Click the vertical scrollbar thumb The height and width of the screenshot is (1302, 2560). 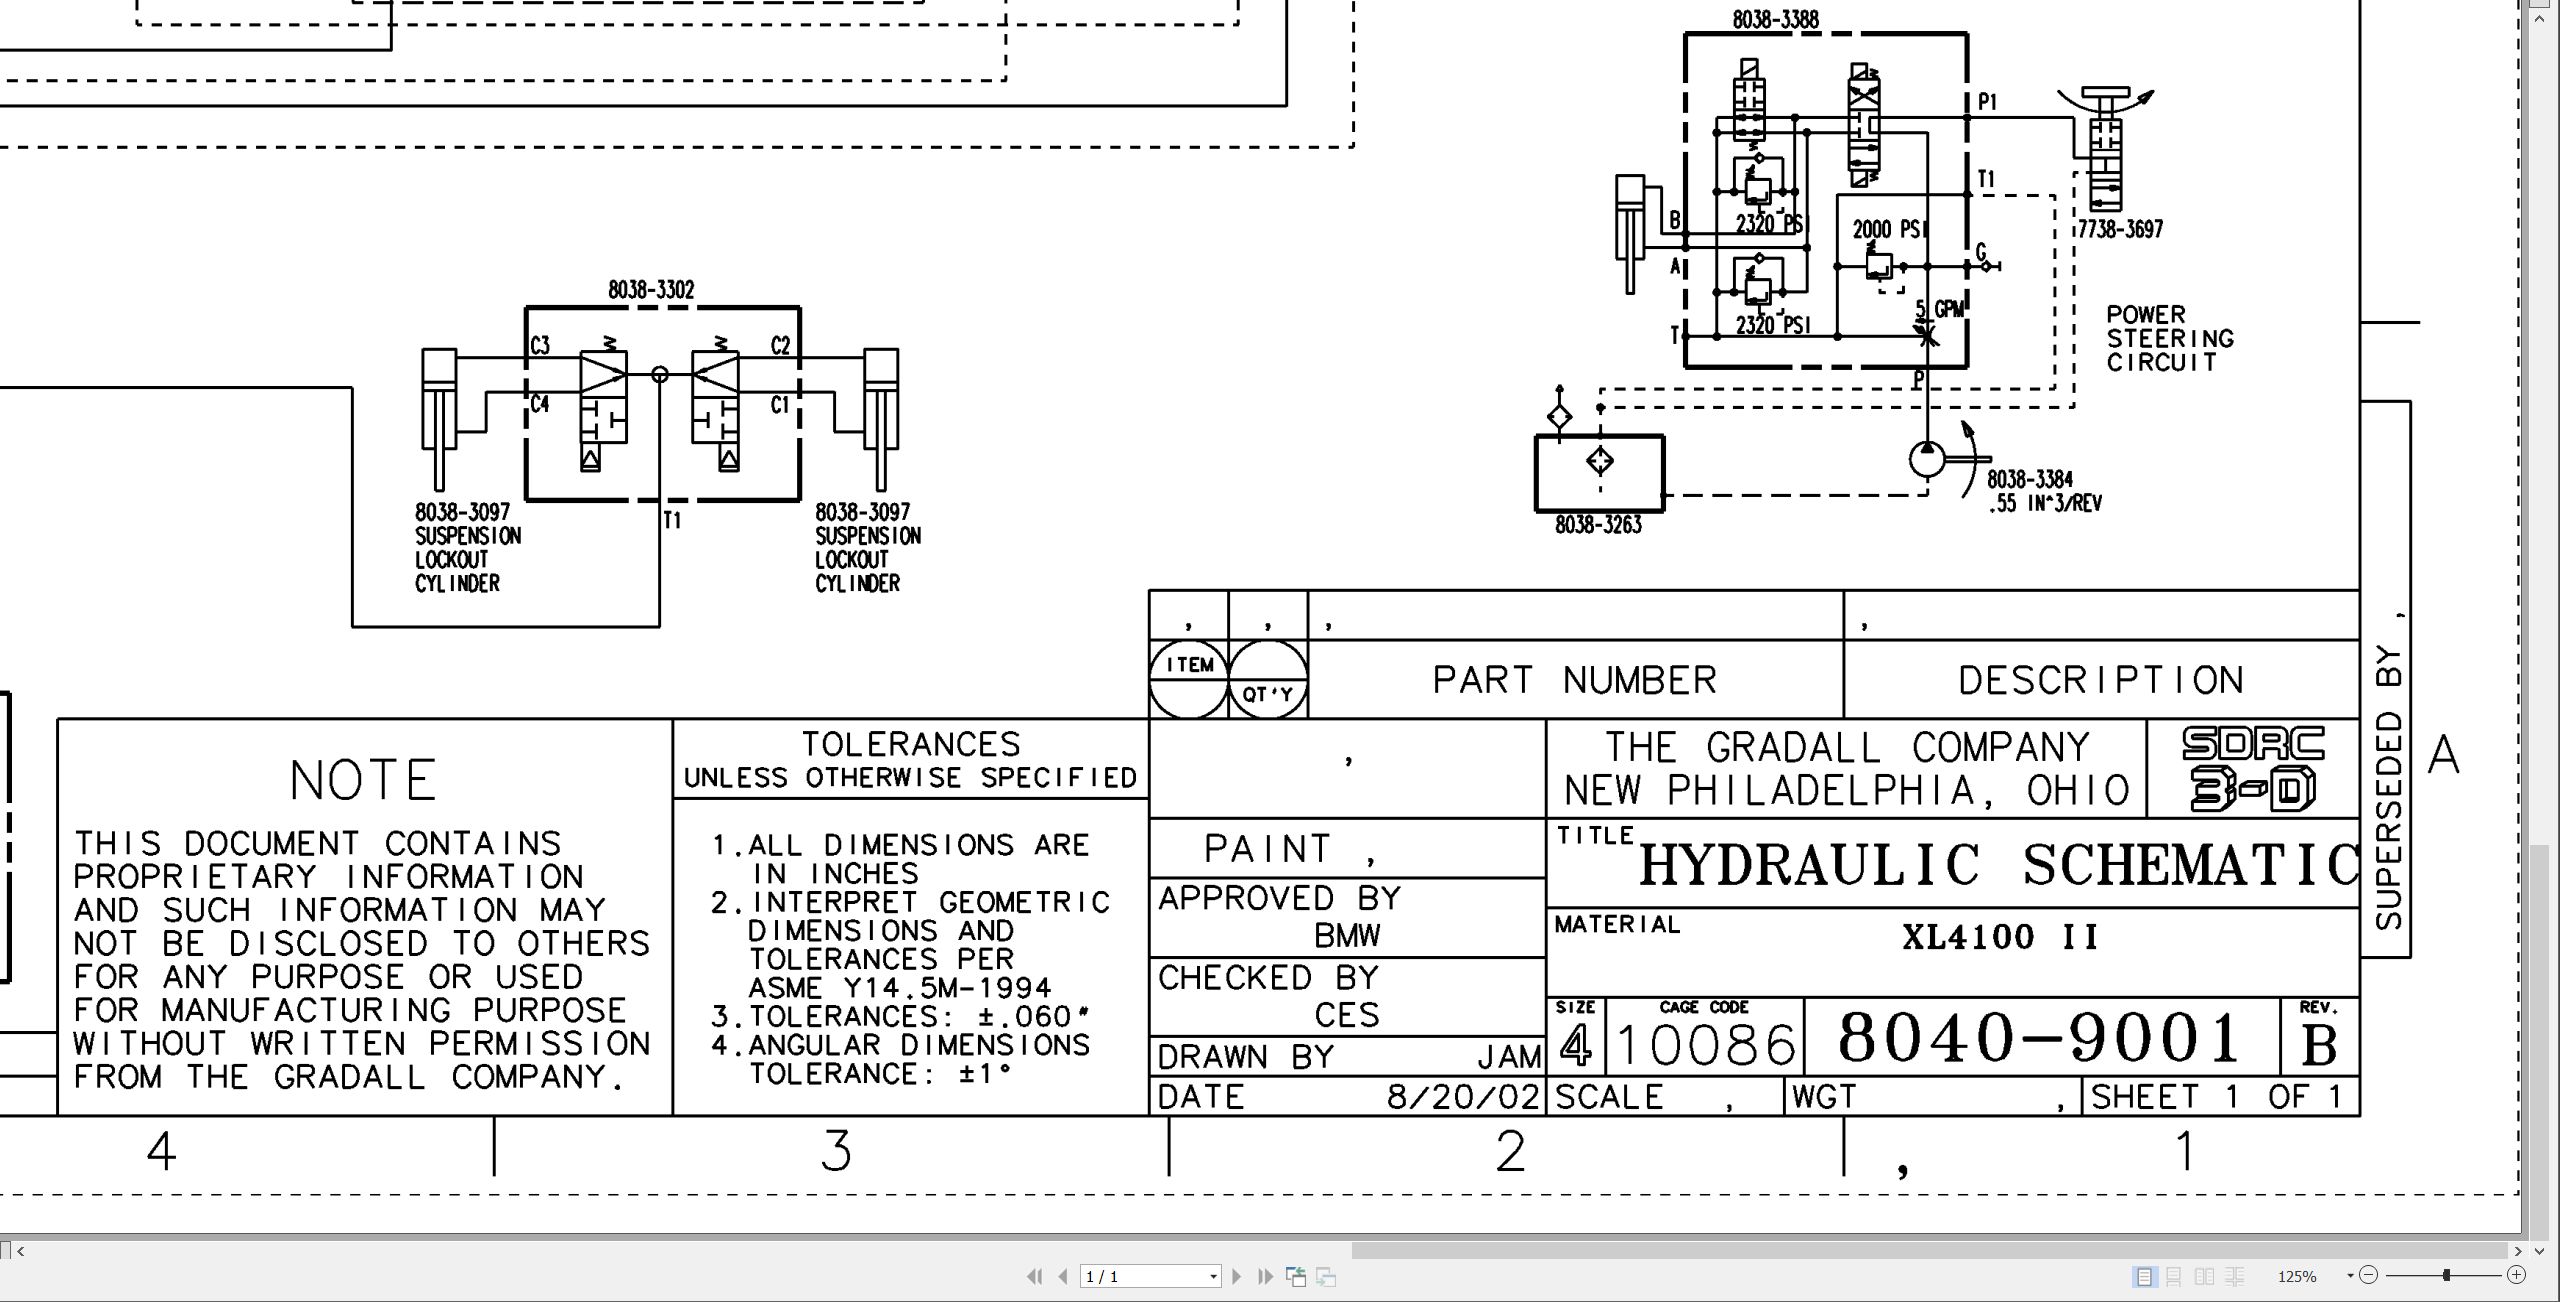click(2539, 1041)
